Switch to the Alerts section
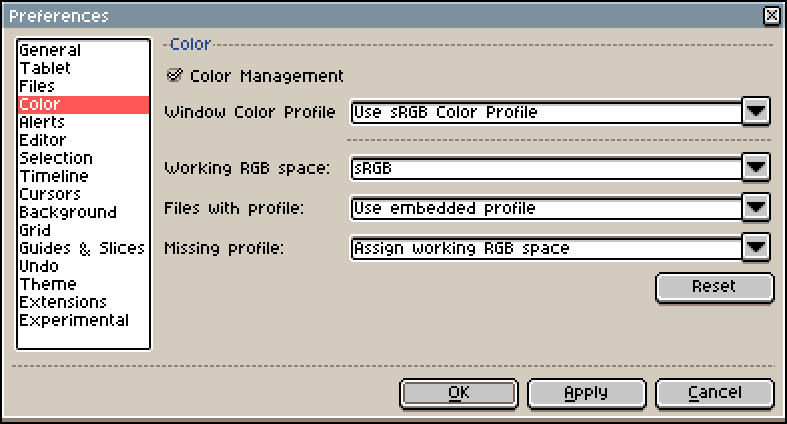Image resolution: width=787 pixels, height=424 pixels. (x=42, y=122)
